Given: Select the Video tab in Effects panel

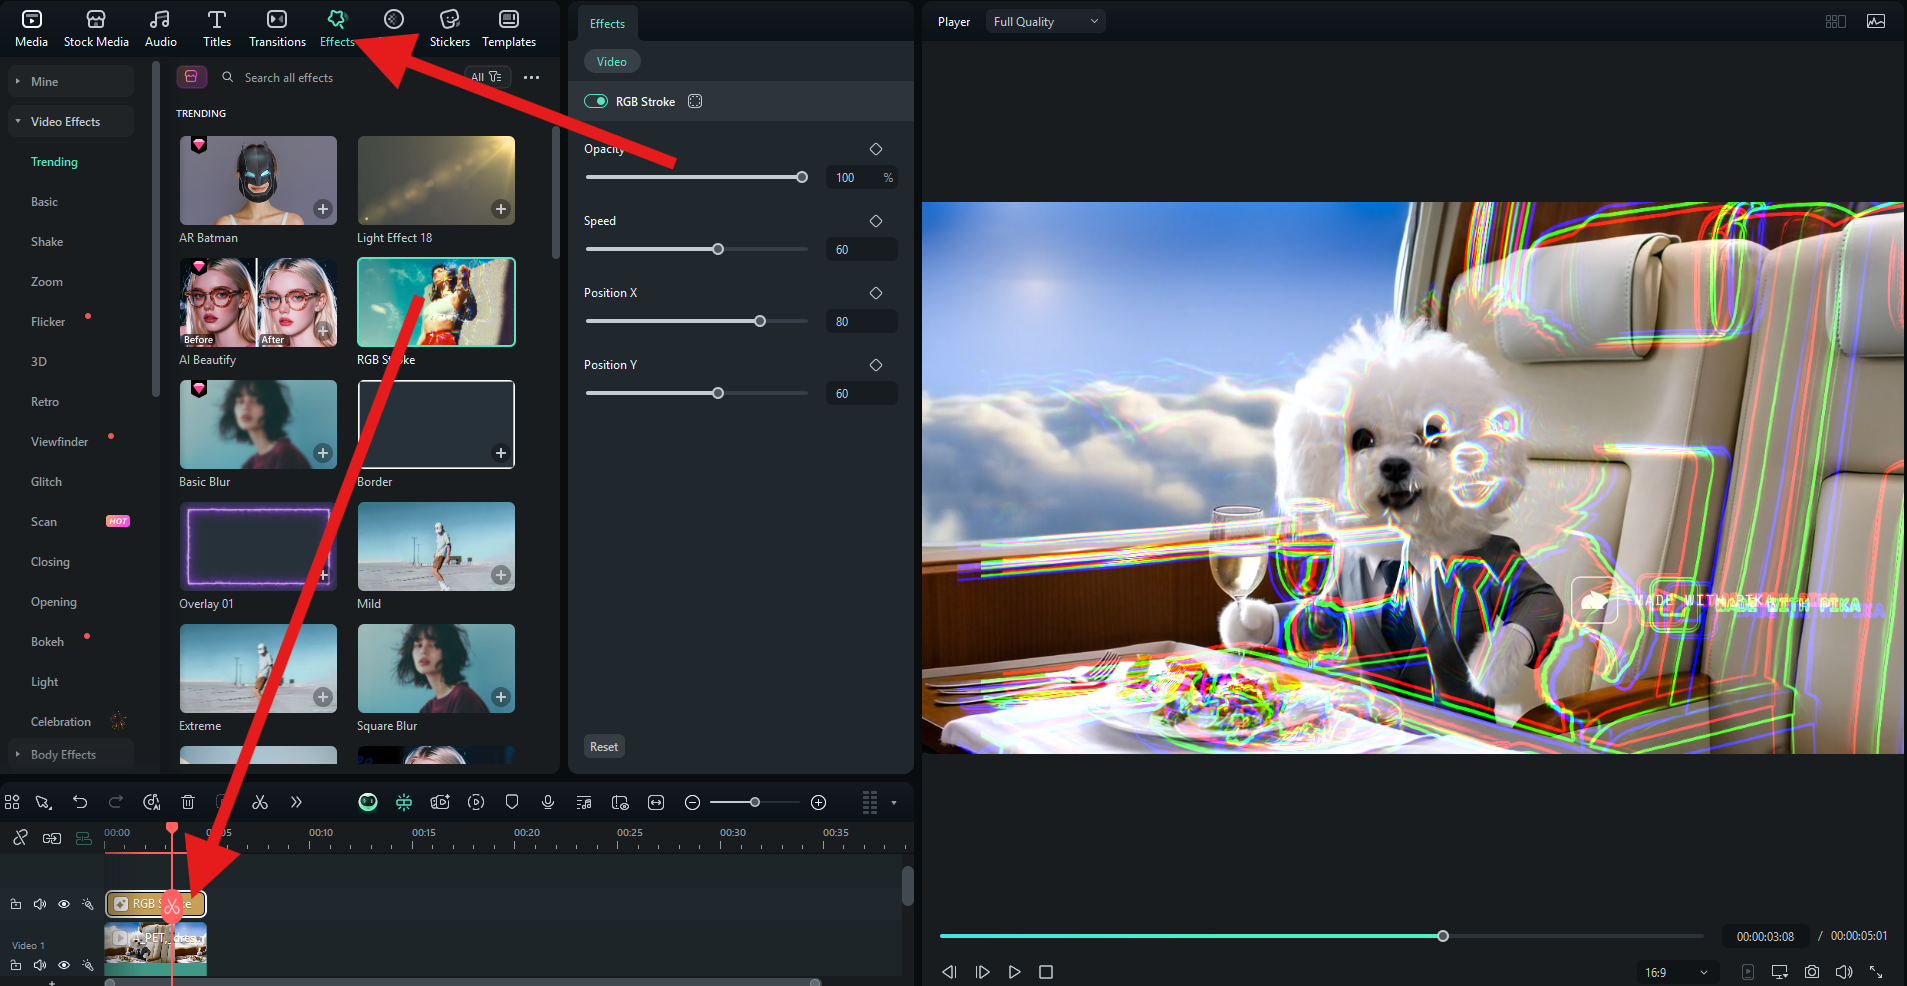Looking at the screenshot, I should pos(612,61).
